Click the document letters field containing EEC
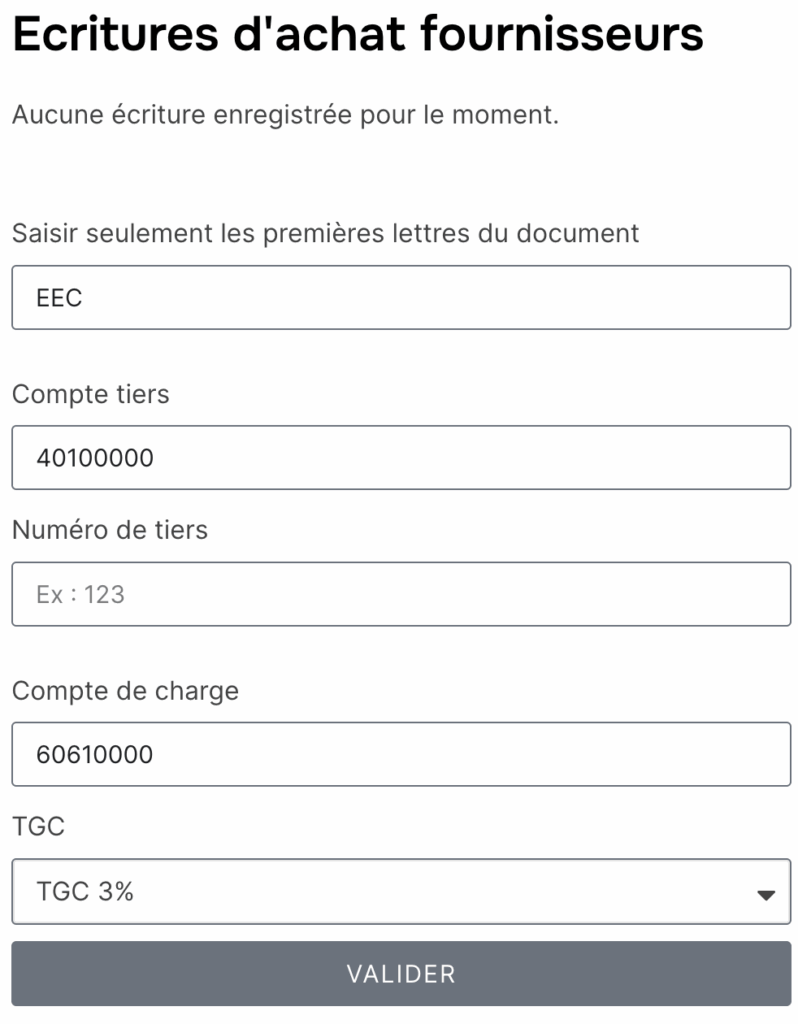Image resolution: width=798 pixels, height=1024 pixels. (400, 297)
